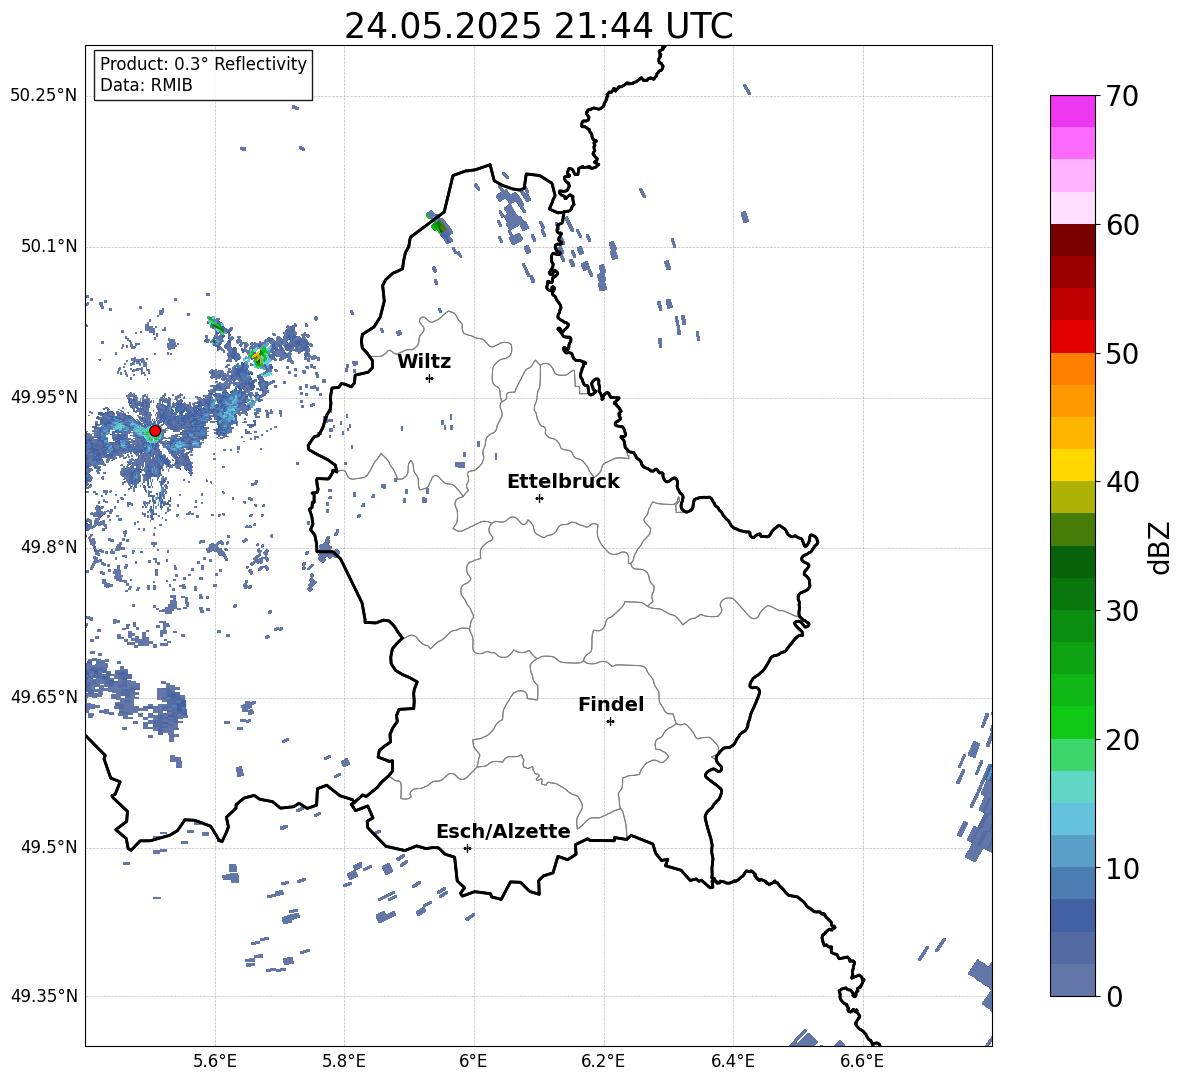This screenshot has width=1184, height=1081.
Task: Click the bright green colorbar segment above 20
Action: coord(1072,722)
